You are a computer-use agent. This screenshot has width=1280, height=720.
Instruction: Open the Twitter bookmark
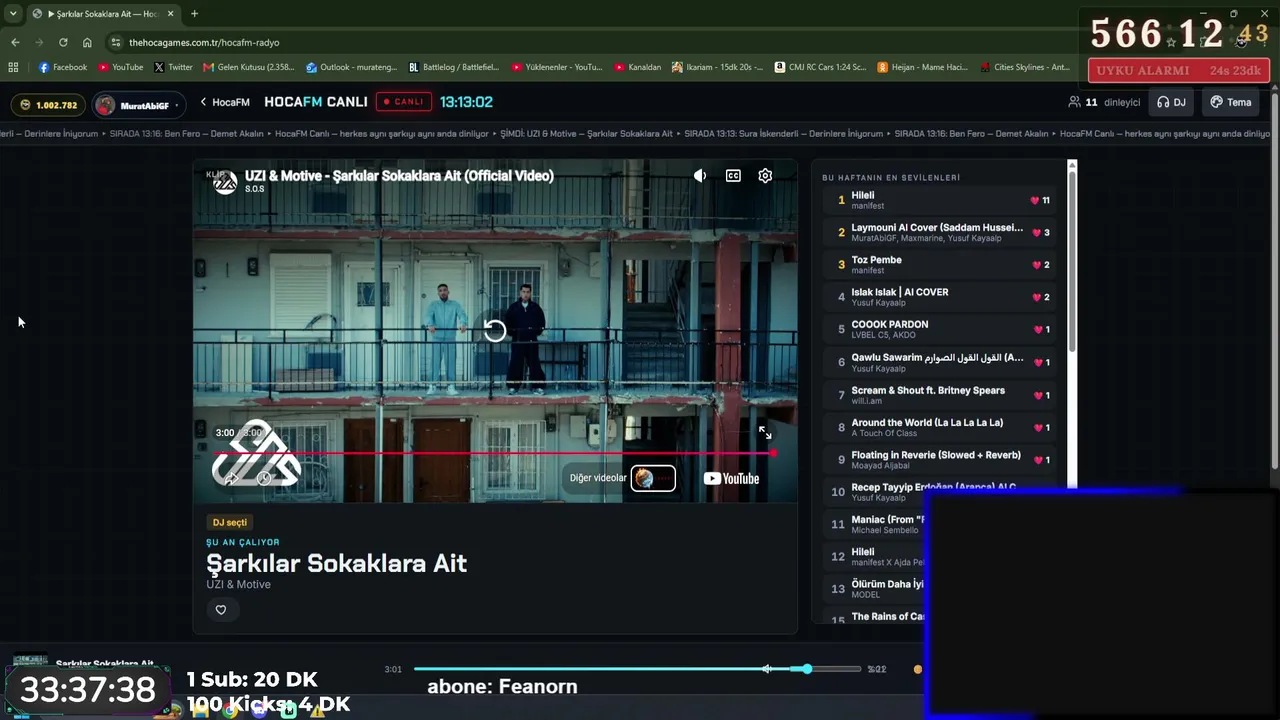click(x=173, y=68)
